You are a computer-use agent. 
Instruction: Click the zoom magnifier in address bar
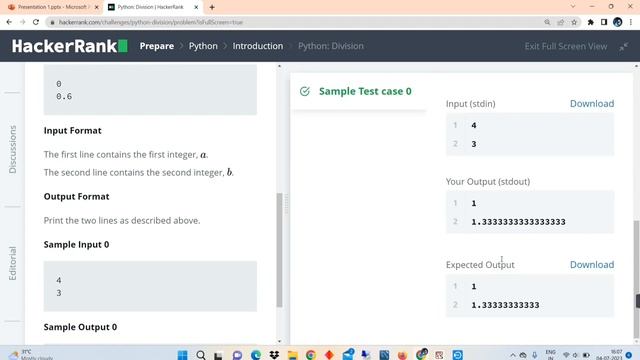547,22
